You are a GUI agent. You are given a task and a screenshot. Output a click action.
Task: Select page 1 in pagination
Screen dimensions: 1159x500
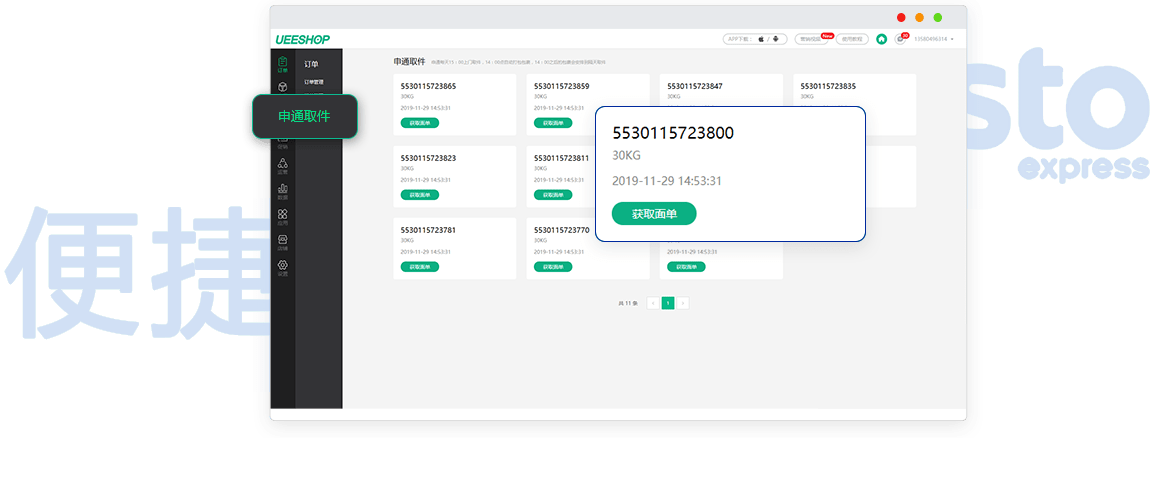[x=668, y=303]
